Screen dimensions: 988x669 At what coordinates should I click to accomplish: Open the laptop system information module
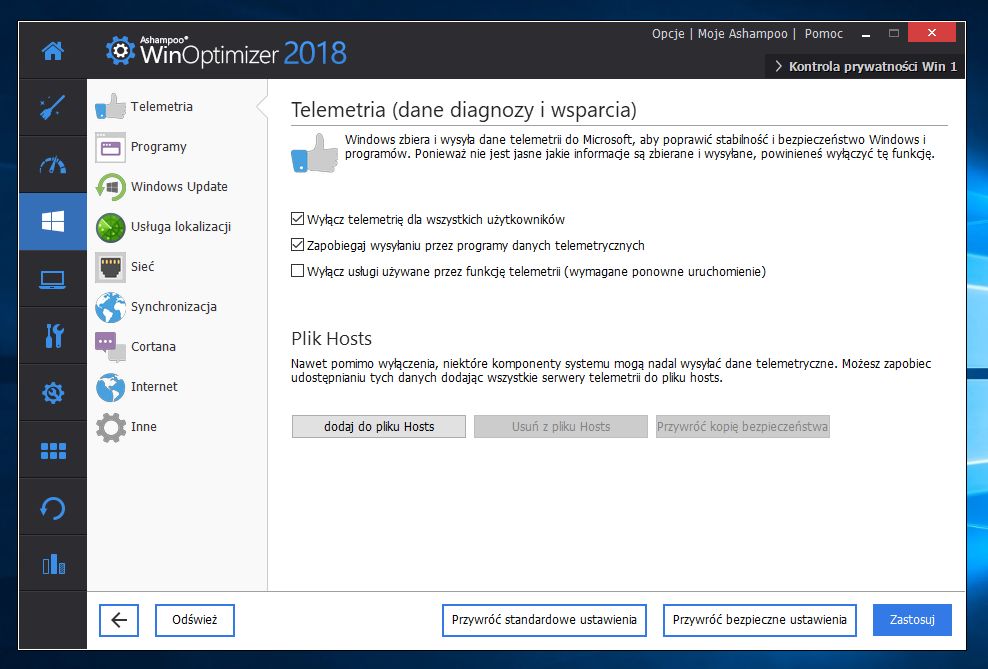pos(53,279)
